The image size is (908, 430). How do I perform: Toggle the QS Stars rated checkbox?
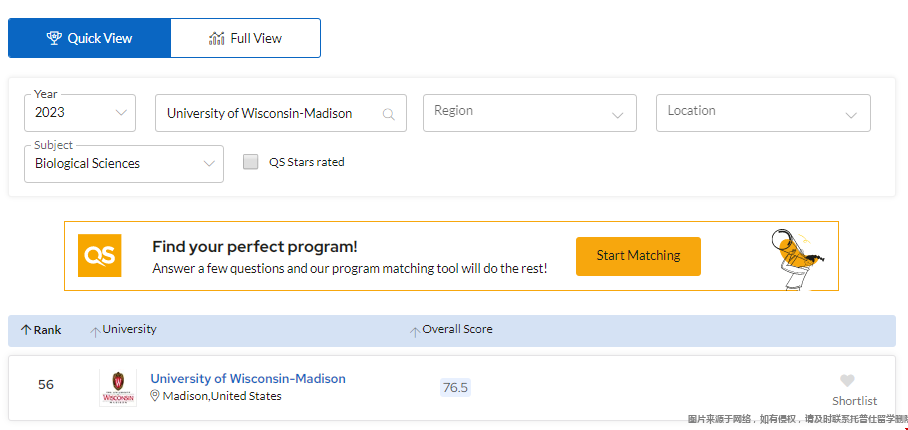click(251, 162)
